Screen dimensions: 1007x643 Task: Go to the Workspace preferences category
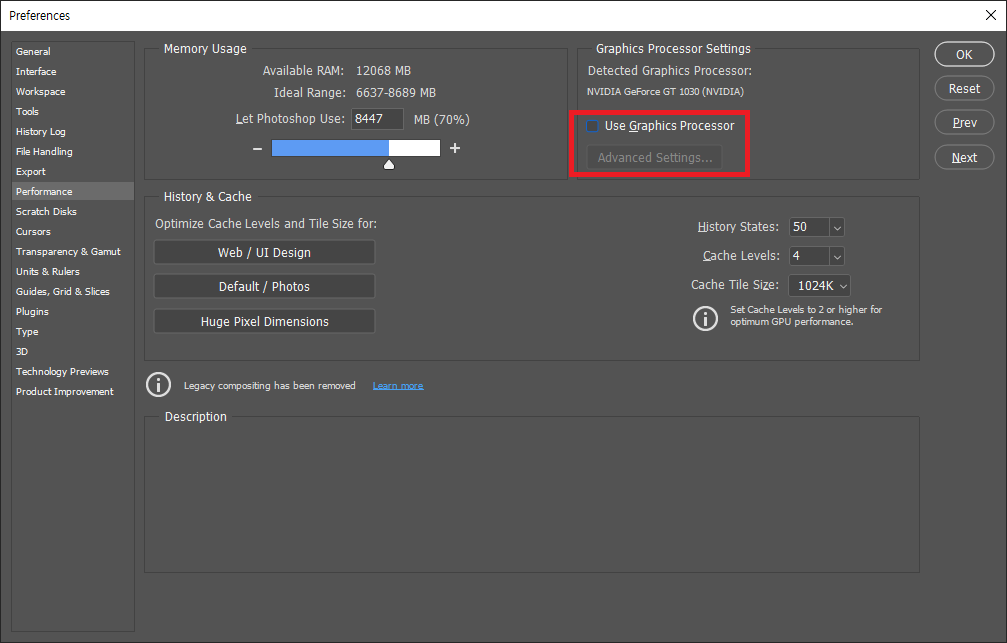pos(73,91)
